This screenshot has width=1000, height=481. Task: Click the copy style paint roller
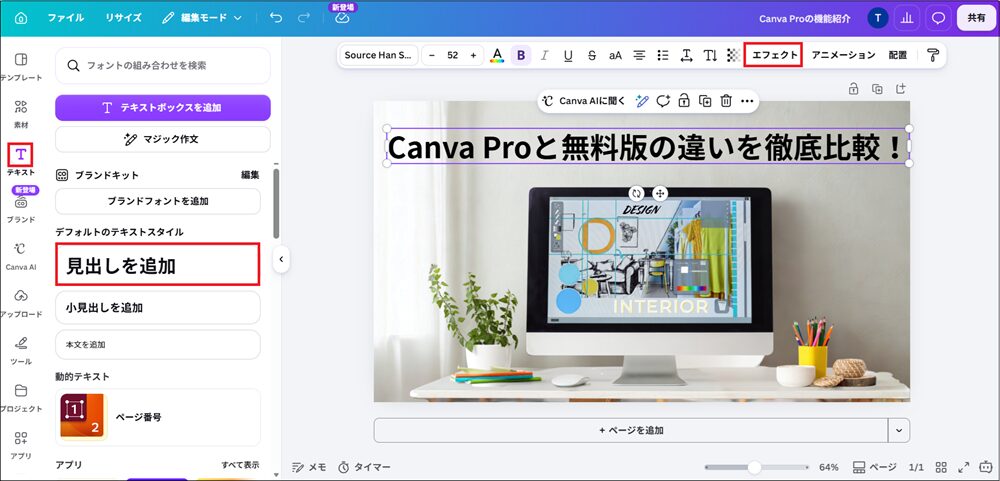(933, 56)
